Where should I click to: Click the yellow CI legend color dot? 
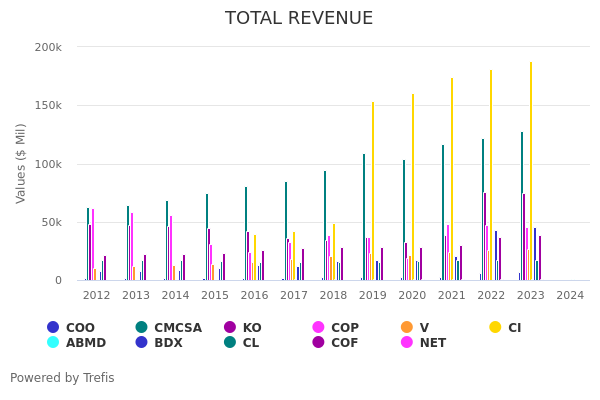[495, 327]
